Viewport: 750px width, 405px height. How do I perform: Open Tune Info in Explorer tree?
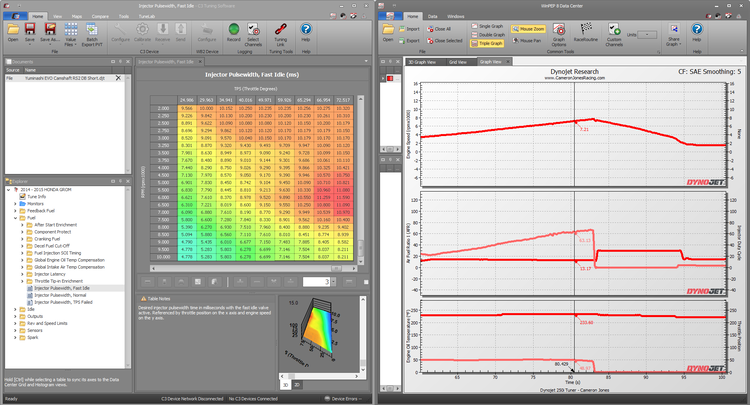click(36, 197)
